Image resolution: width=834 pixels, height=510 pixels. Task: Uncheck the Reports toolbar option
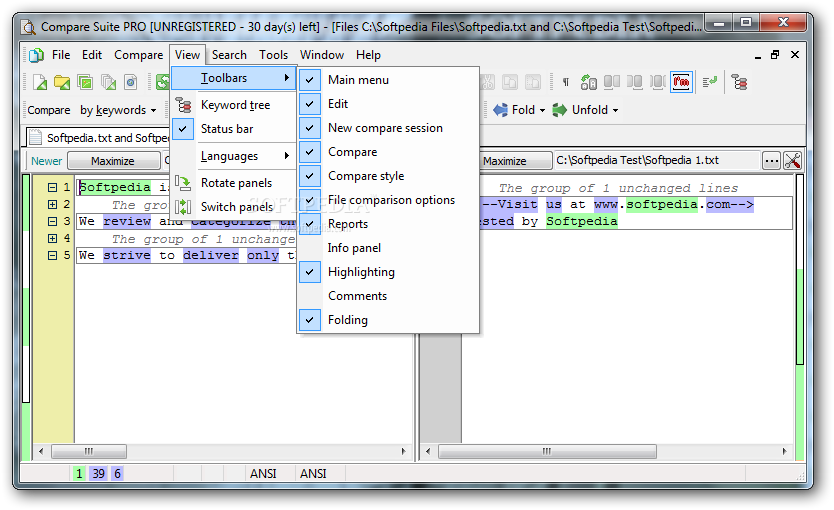tap(310, 224)
